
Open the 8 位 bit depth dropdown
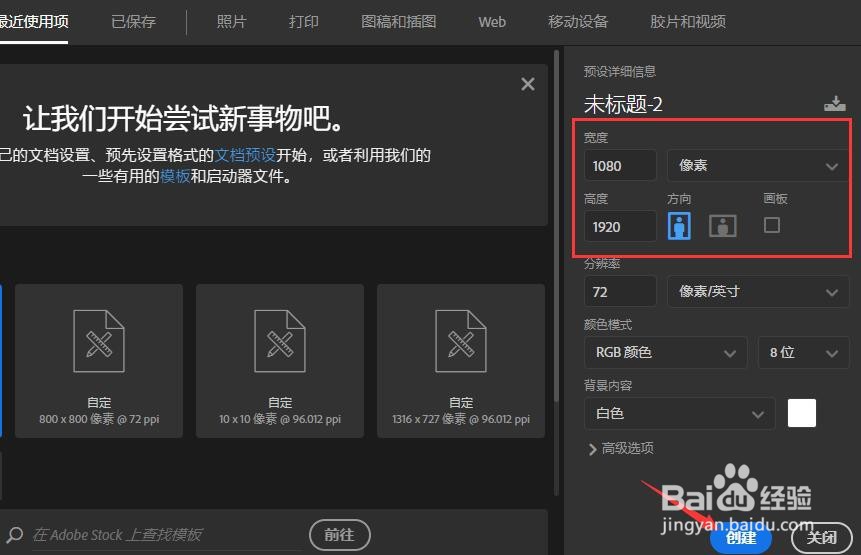pos(803,352)
